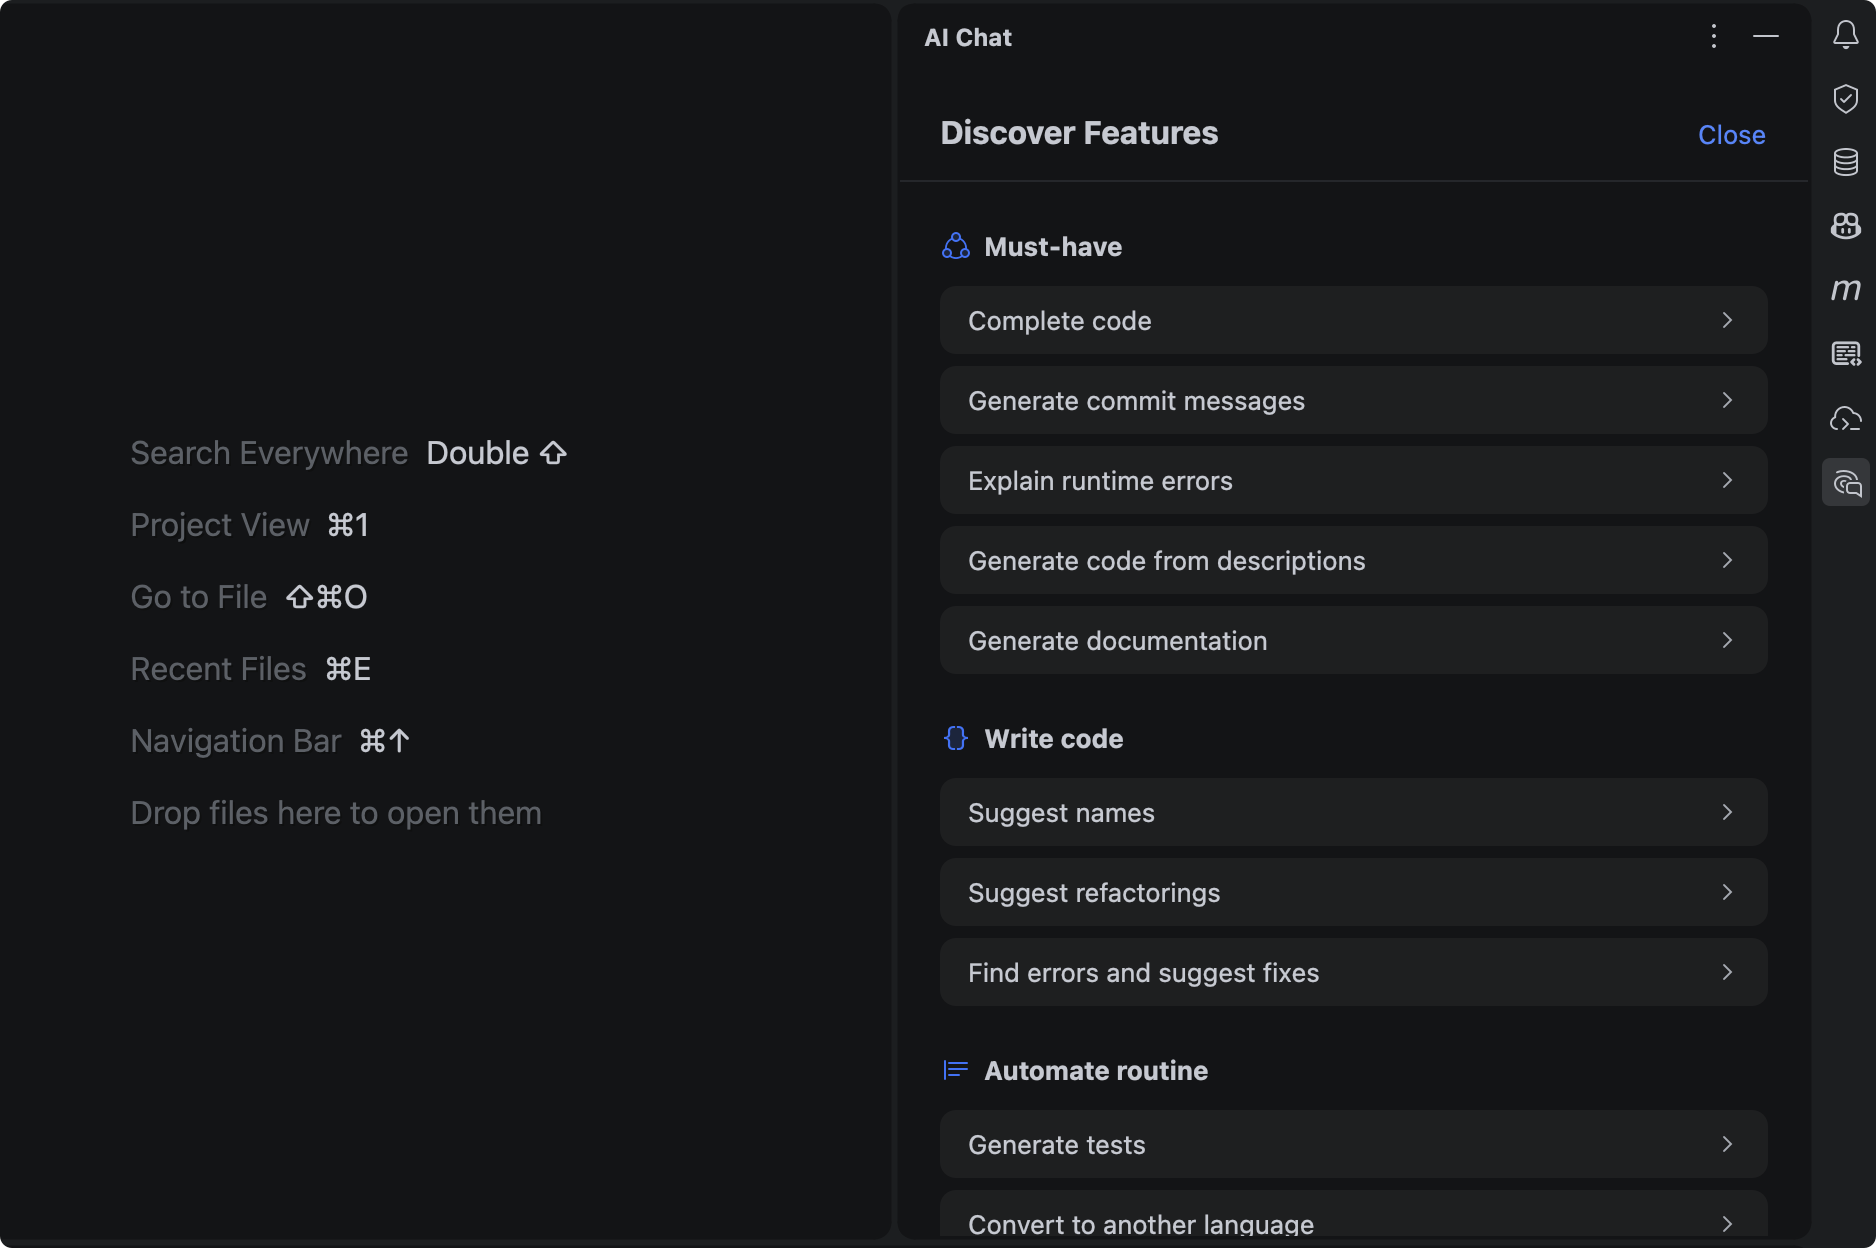Choose the Suggest names feature
The height and width of the screenshot is (1248, 1876).
[1352, 813]
